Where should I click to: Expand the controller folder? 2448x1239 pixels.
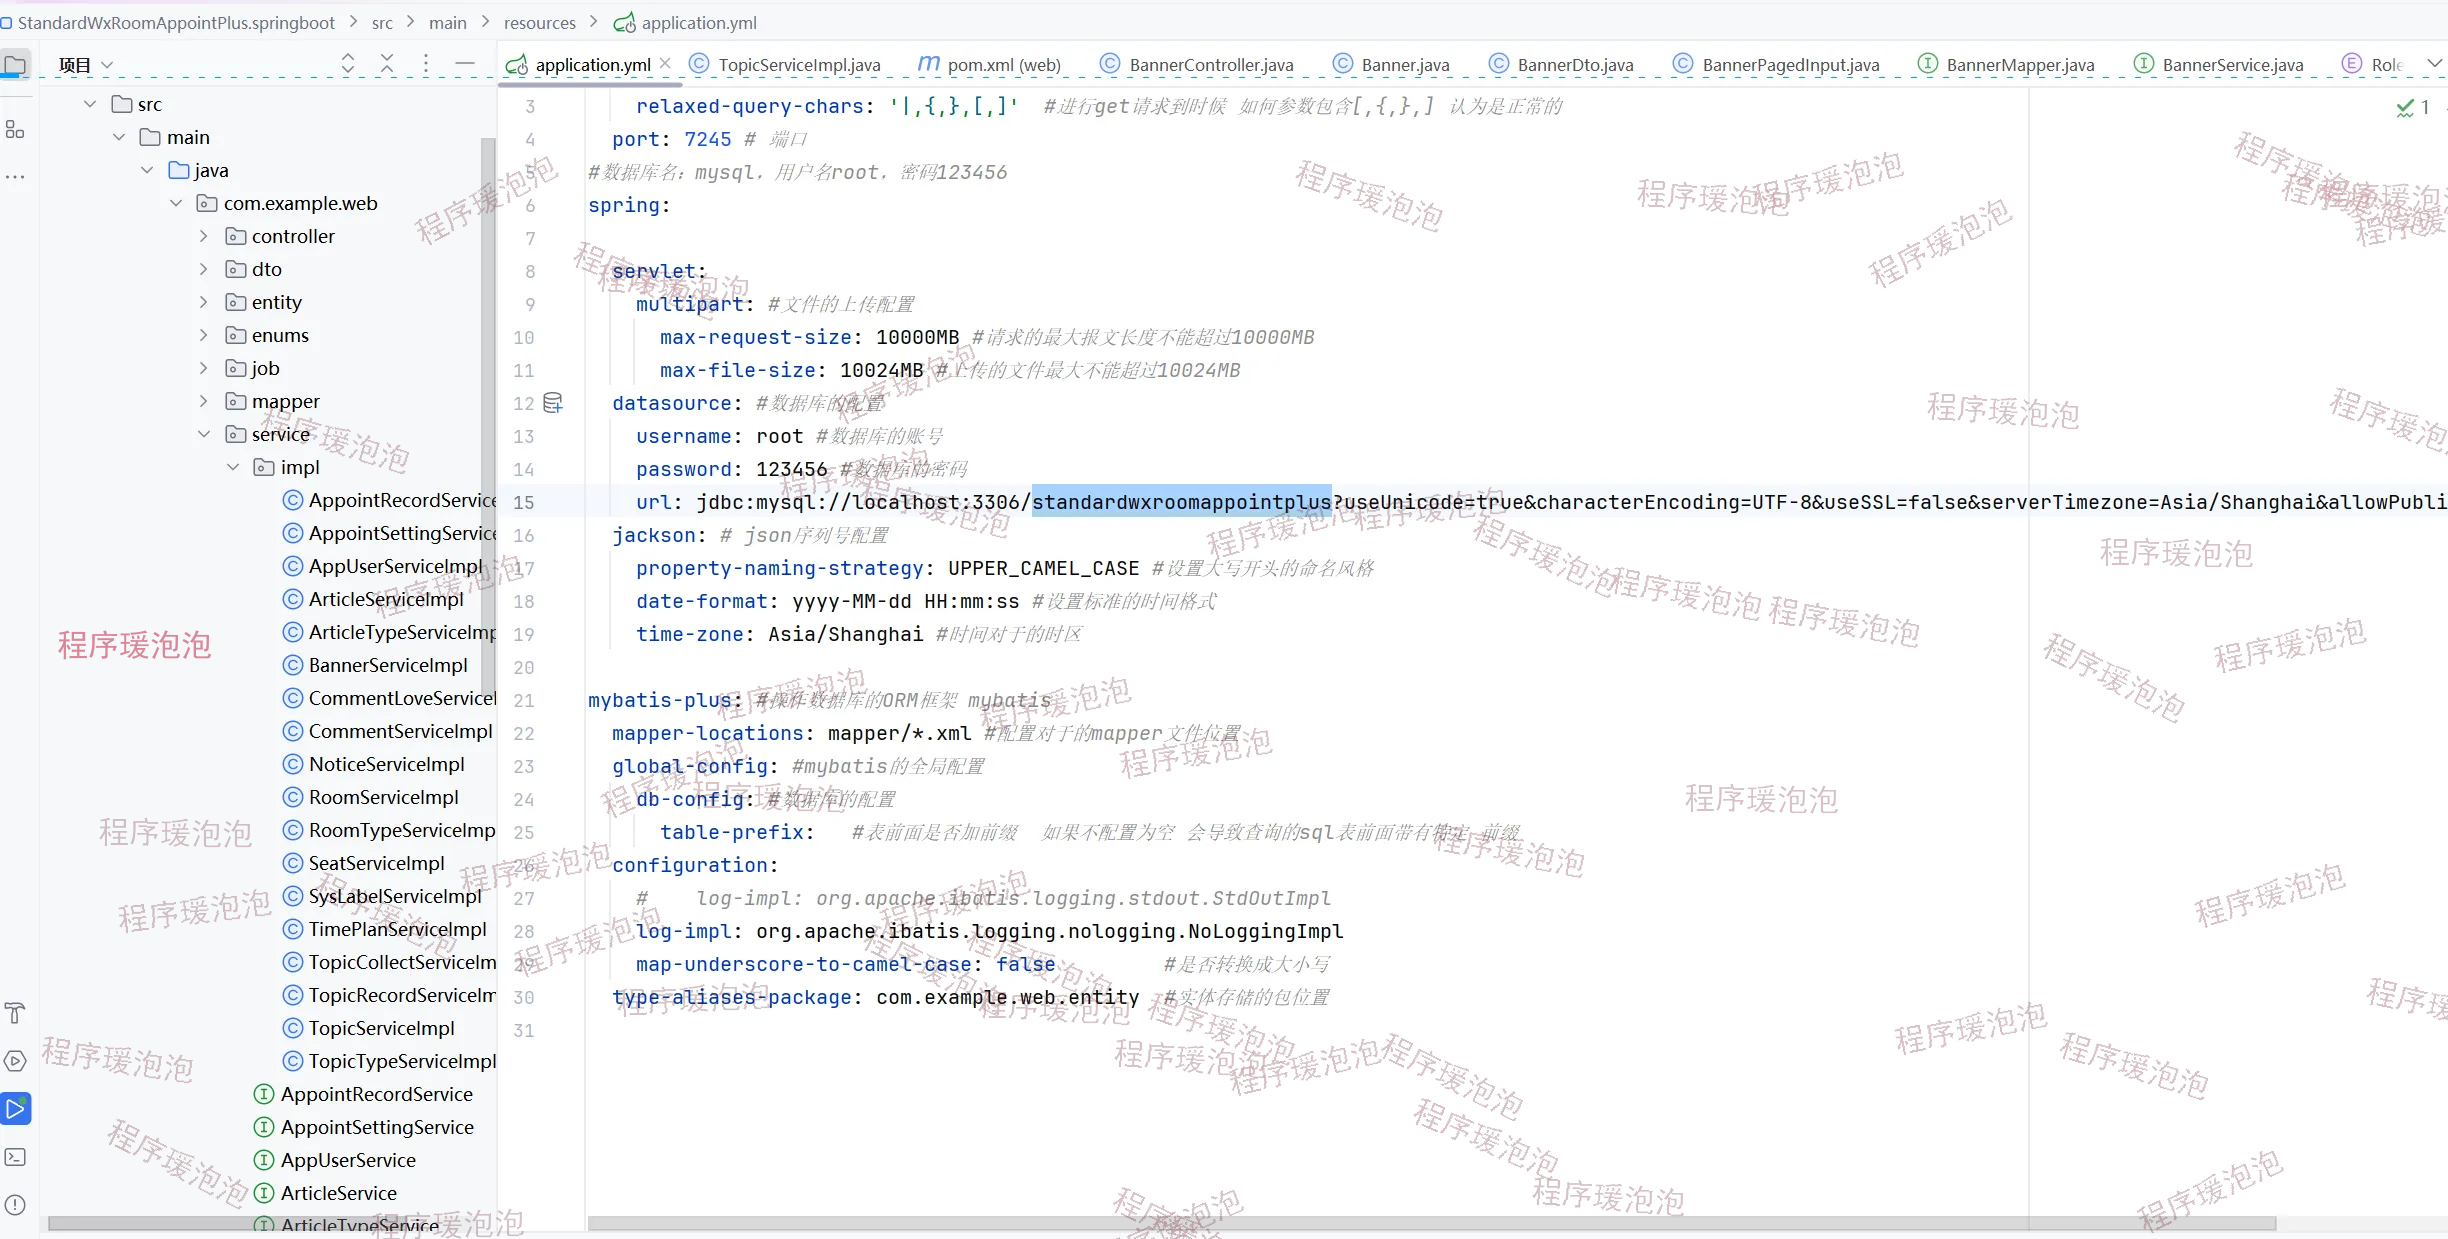pyautogui.click(x=204, y=236)
